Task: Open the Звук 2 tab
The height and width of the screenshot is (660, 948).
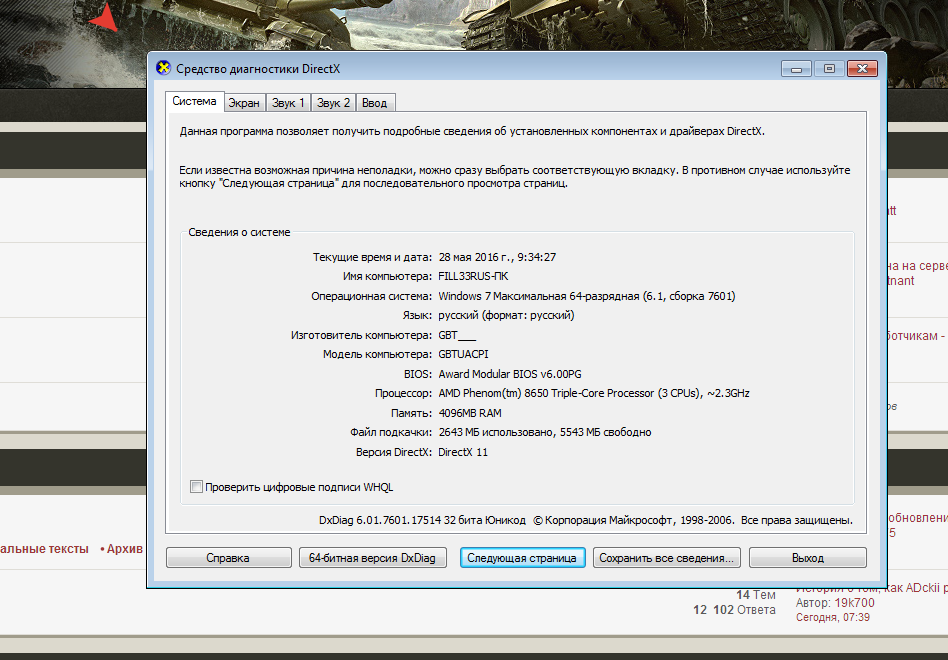Action: click(x=333, y=103)
